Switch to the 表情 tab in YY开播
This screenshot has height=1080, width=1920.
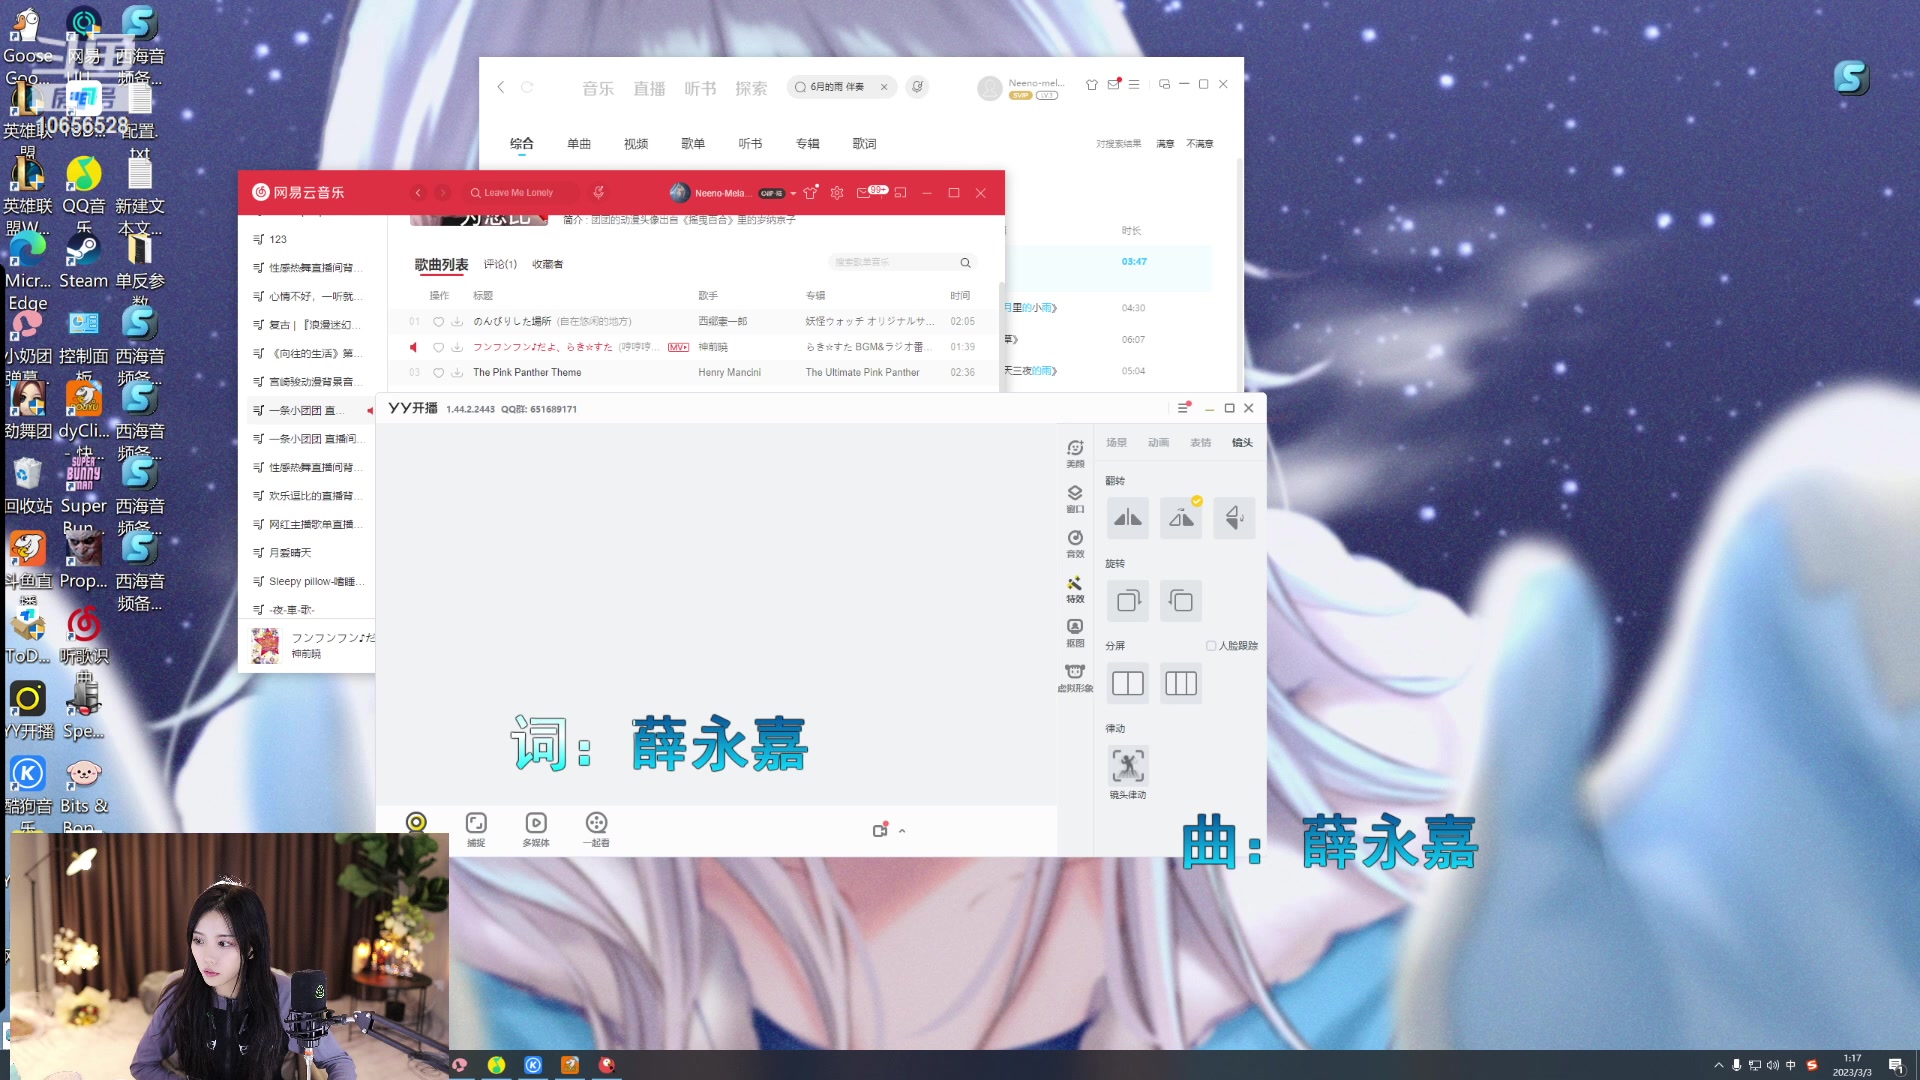[1200, 442]
